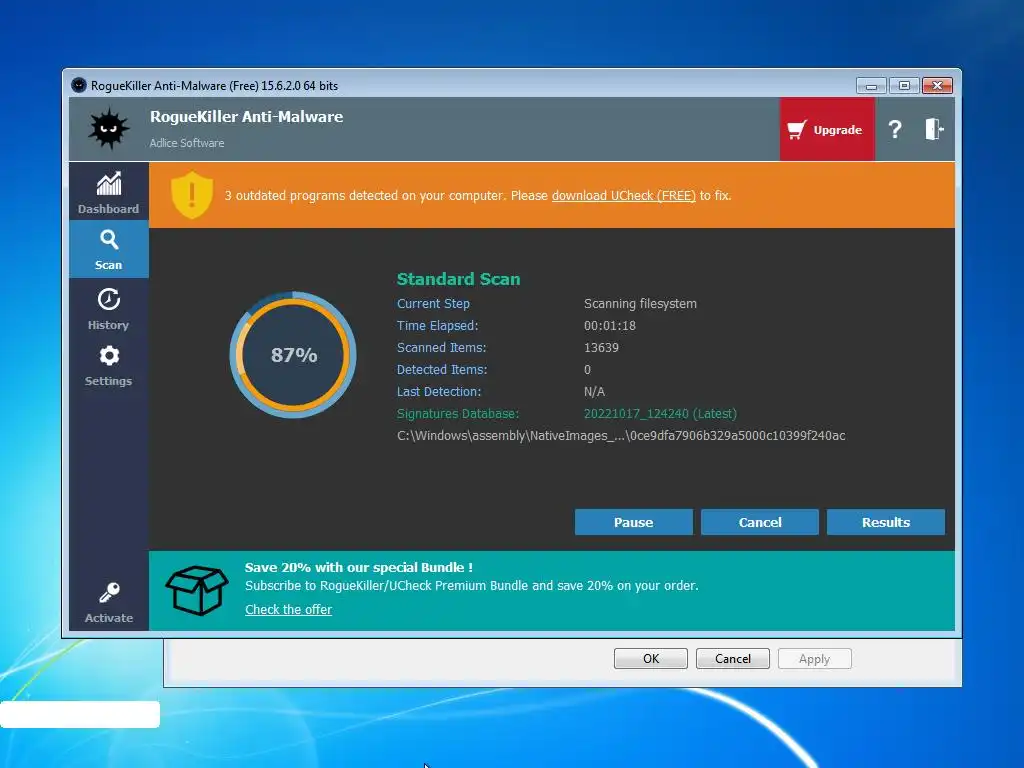Click the RogueKiller spiky logo

(x=108, y=129)
